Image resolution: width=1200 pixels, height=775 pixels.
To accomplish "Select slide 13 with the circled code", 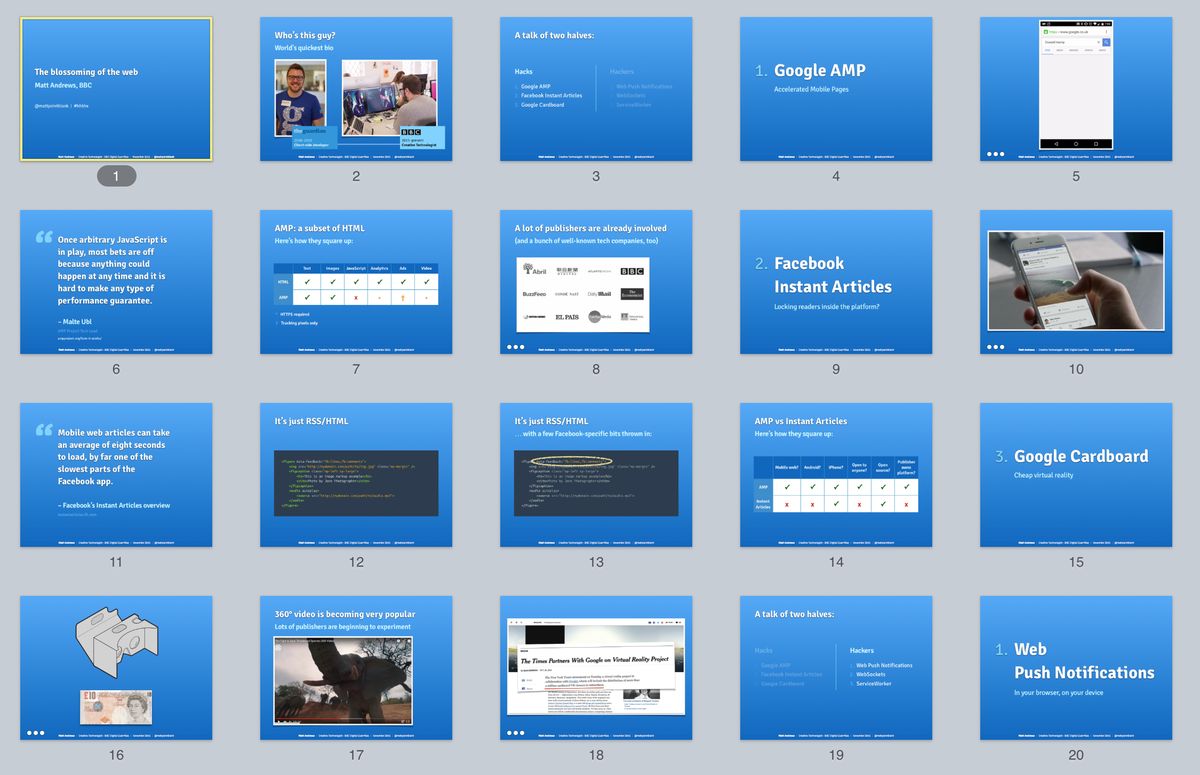I will coord(596,474).
